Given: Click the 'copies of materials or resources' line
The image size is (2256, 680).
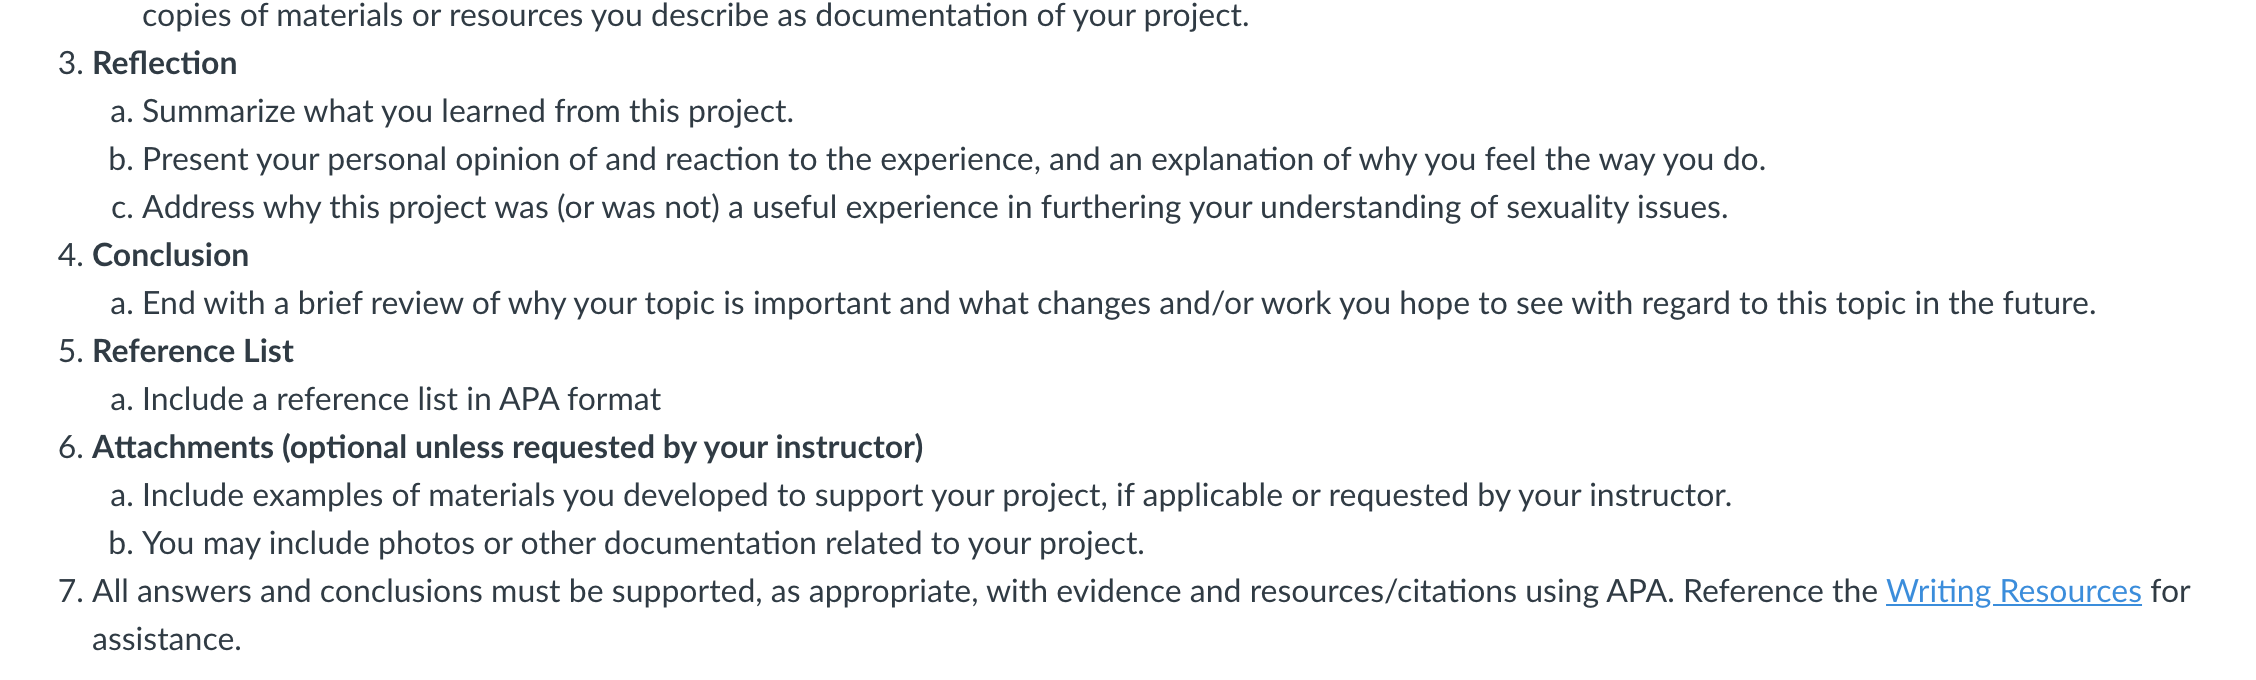Looking at the screenshot, I should click(x=696, y=16).
